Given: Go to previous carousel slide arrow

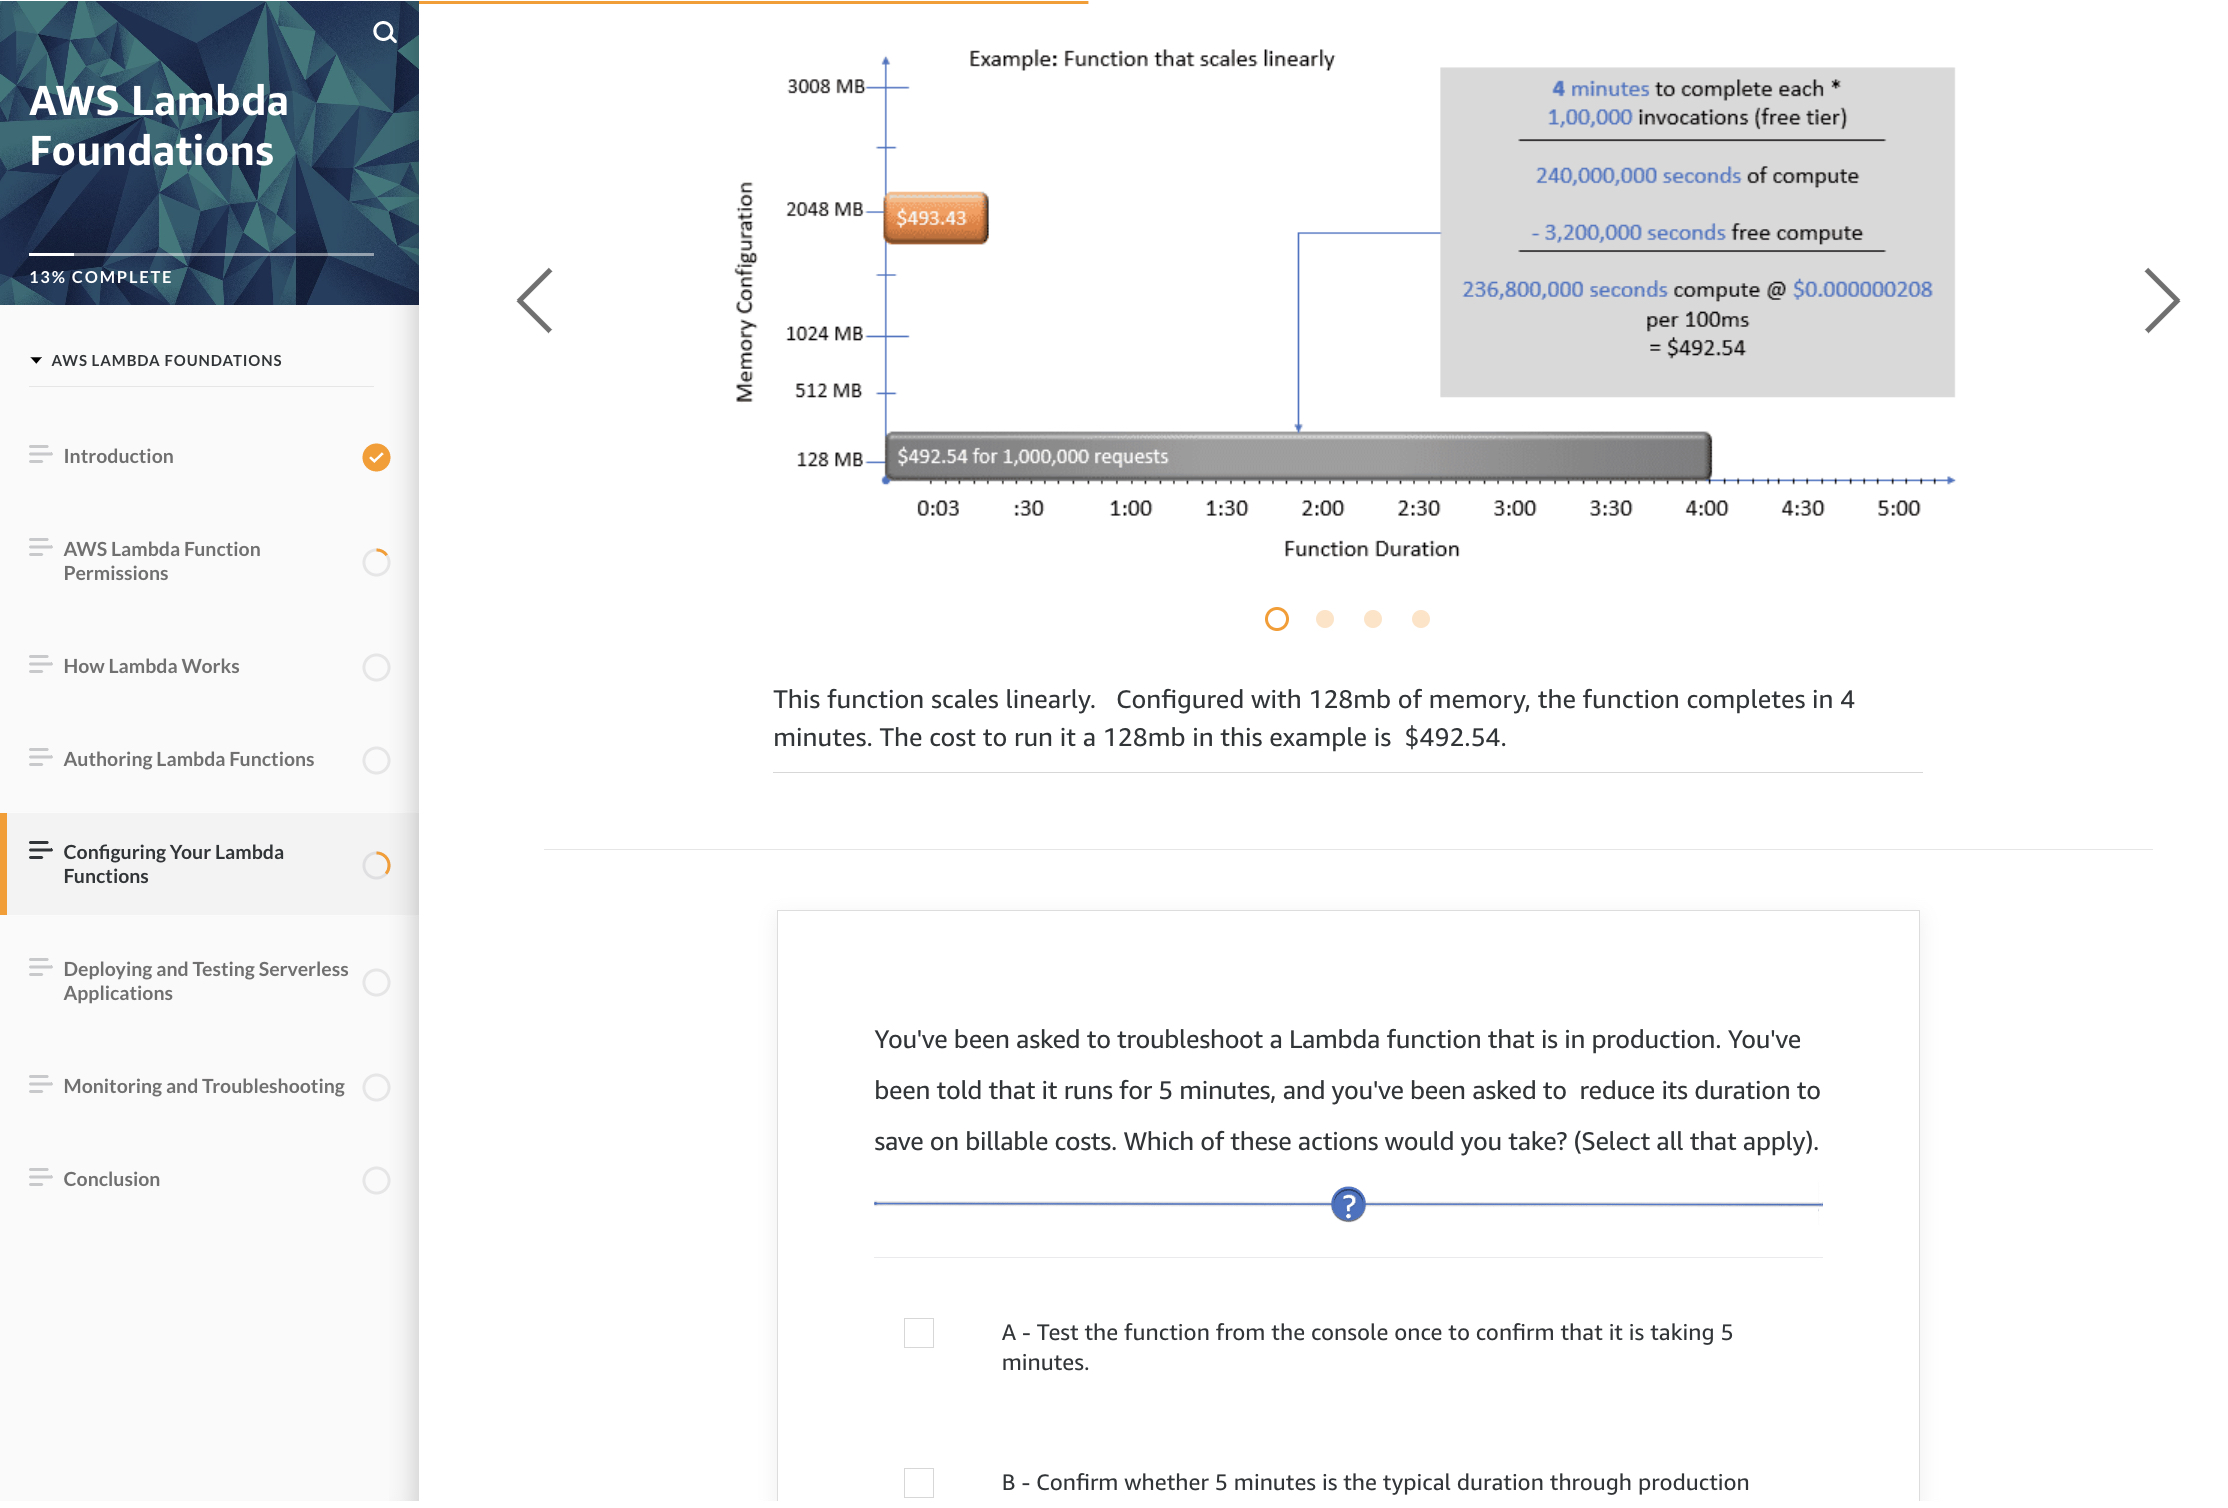Looking at the screenshot, I should (x=535, y=300).
